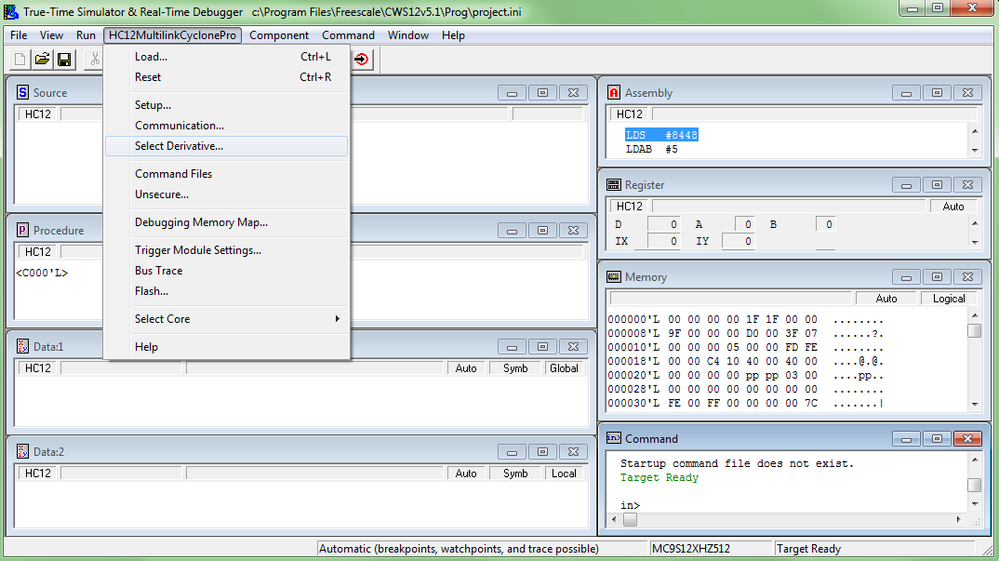Click Memory window vertical scrollbar thumb

point(974,331)
